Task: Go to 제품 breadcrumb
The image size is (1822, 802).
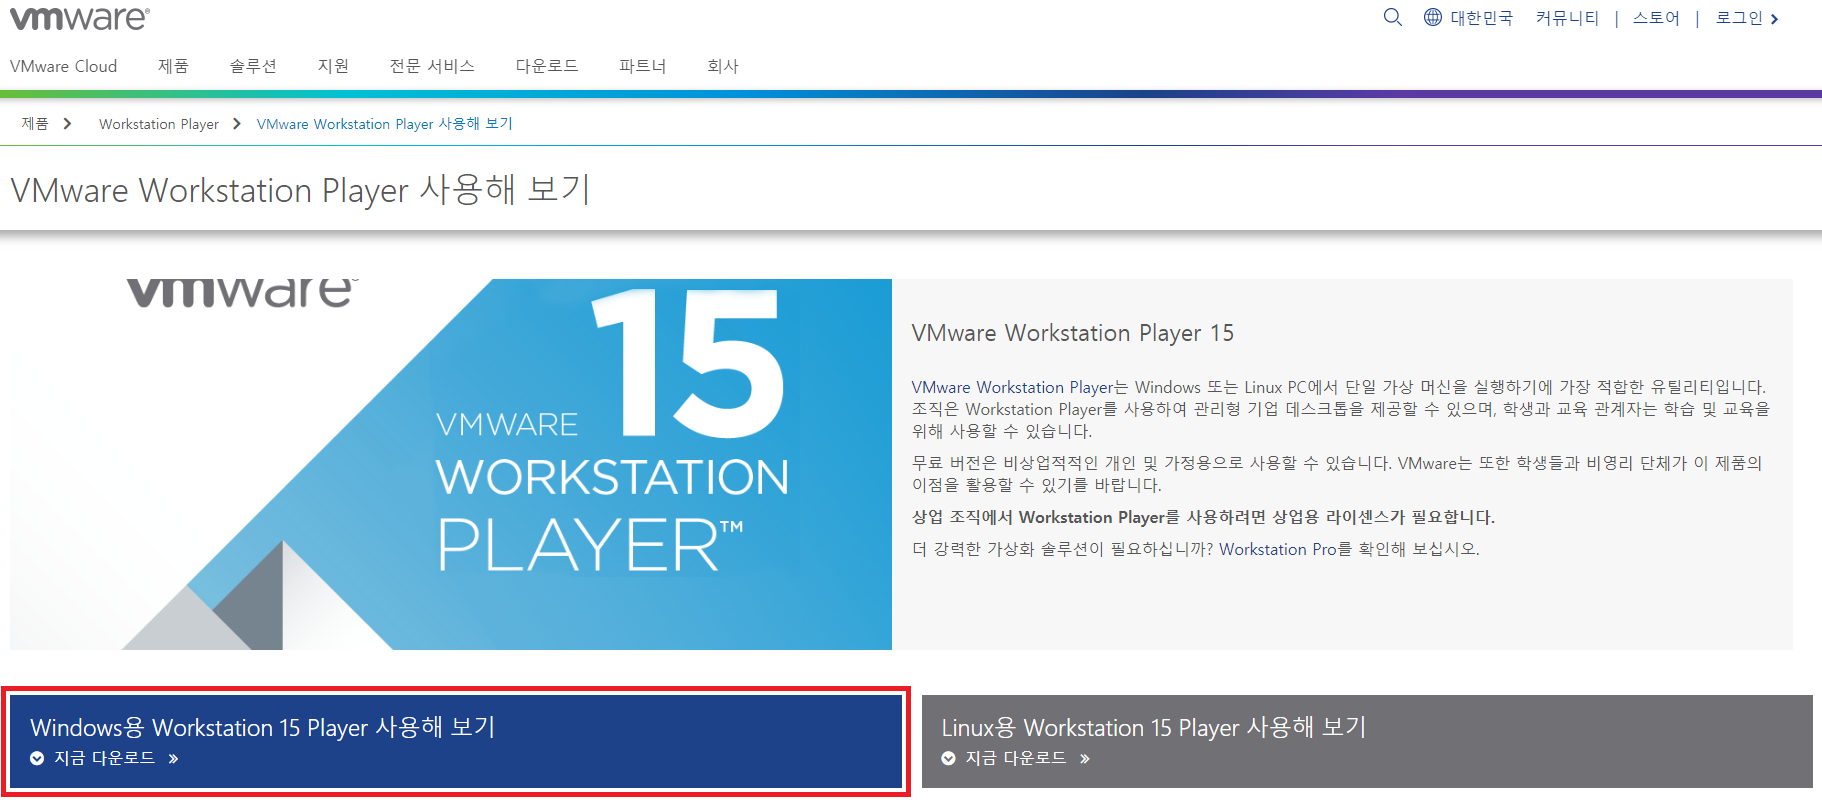Action: coord(35,124)
